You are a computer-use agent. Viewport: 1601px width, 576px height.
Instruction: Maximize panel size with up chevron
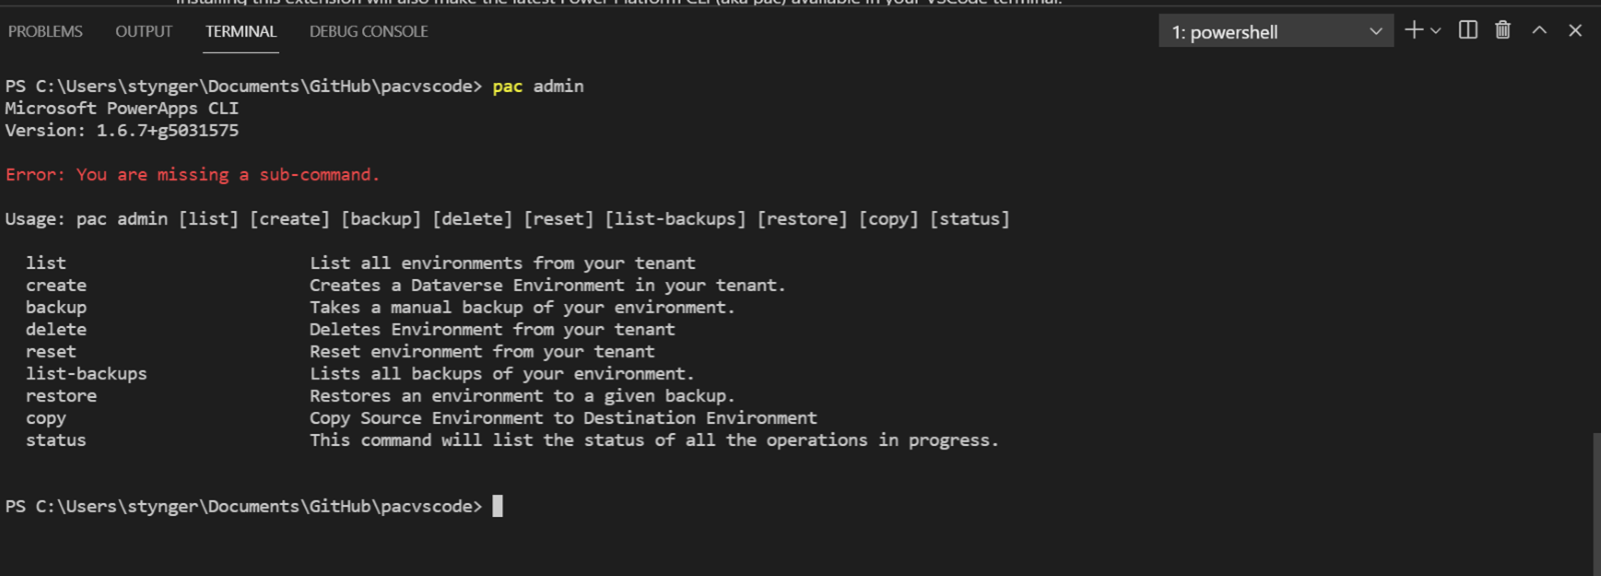click(x=1539, y=31)
